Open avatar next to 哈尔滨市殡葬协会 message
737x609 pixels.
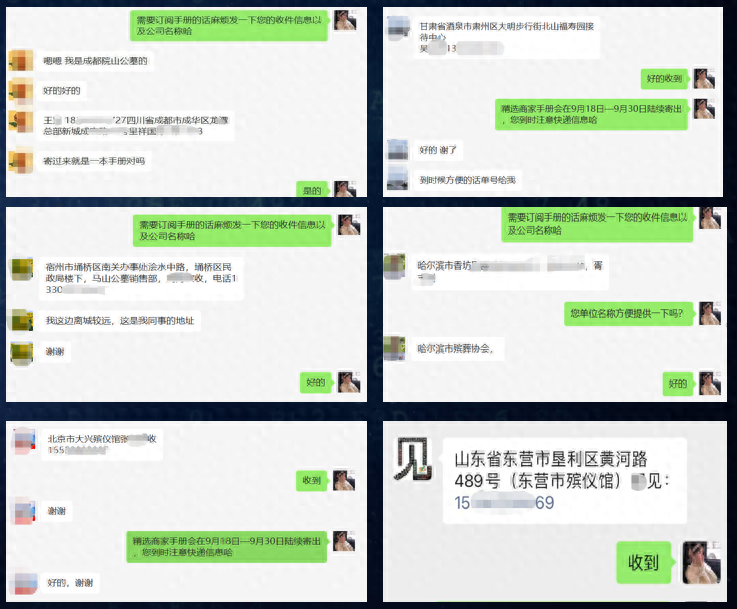point(394,348)
